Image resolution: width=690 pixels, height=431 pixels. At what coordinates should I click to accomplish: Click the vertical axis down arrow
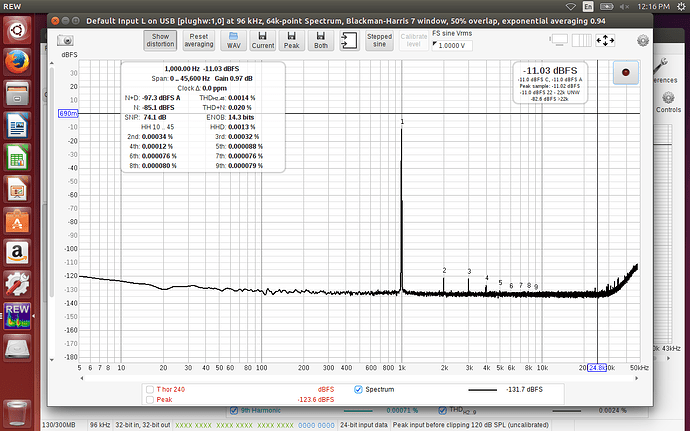point(51,360)
